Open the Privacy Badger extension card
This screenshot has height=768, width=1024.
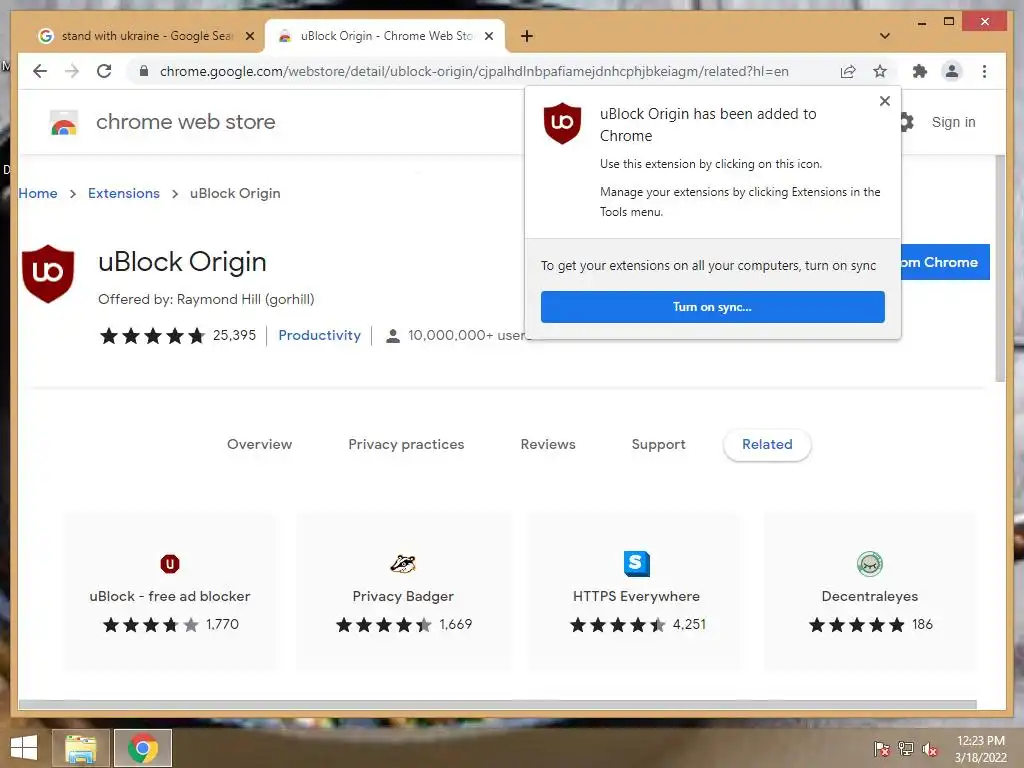coord(403,592)
